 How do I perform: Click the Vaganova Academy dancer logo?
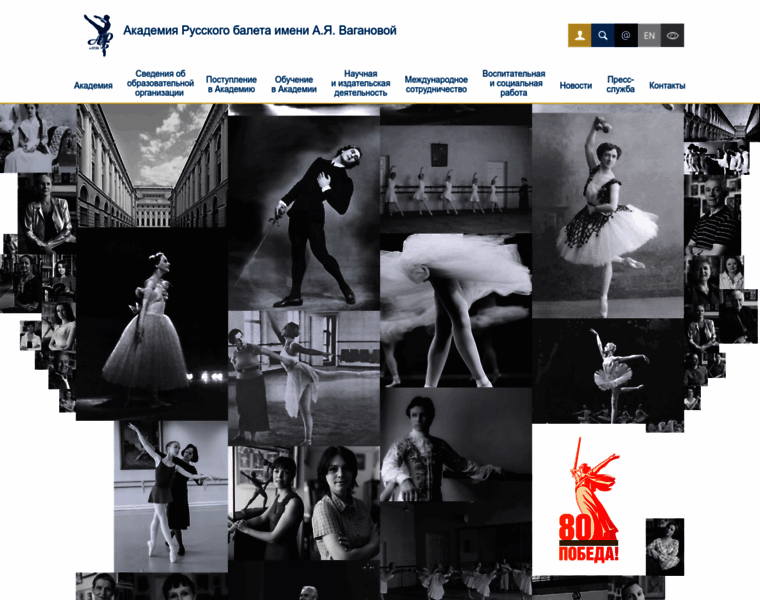pos(99,35)
